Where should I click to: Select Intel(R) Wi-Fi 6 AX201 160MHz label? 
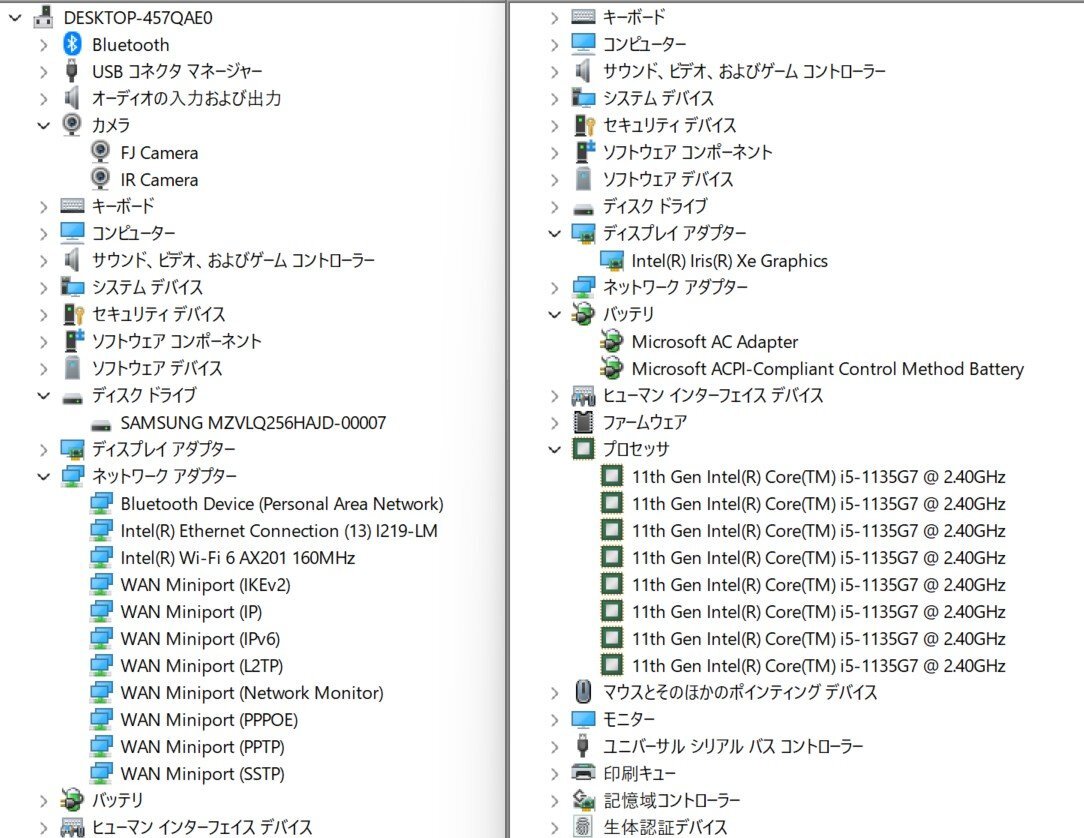(238, 557)
